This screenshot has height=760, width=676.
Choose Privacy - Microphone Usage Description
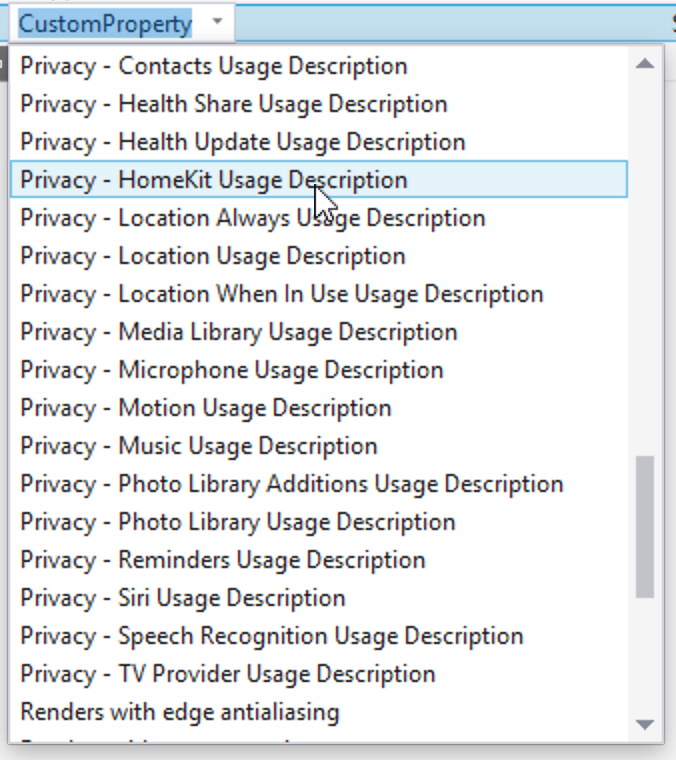(x=232, y=371)
